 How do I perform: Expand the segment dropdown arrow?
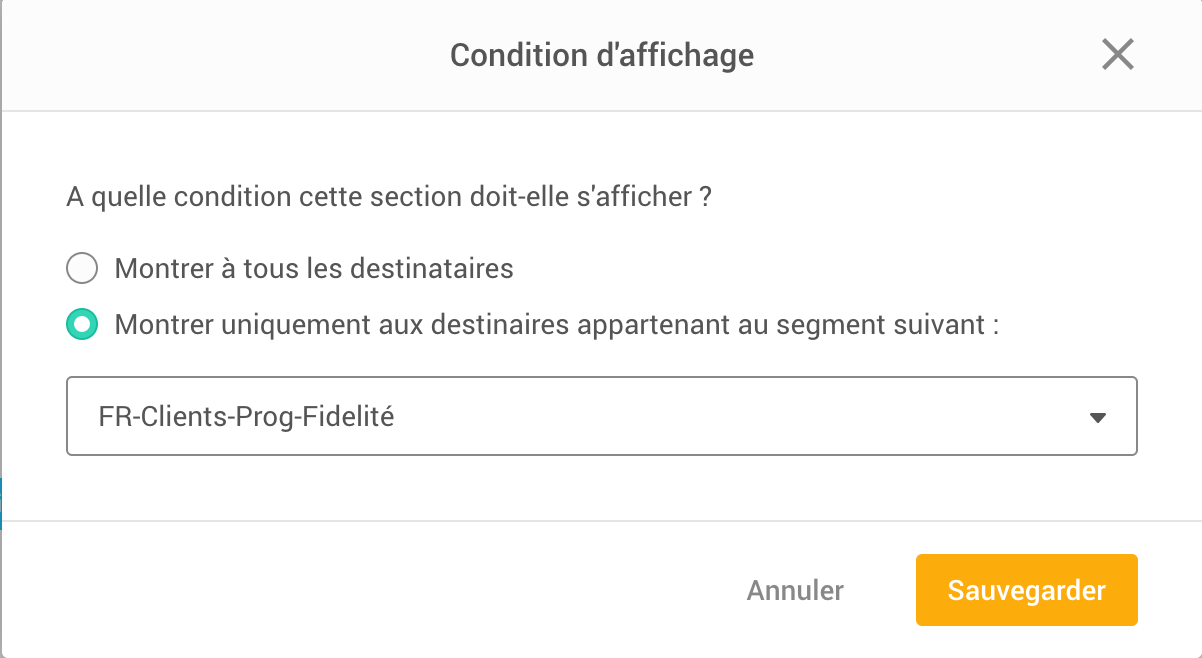coord(1097,418)
